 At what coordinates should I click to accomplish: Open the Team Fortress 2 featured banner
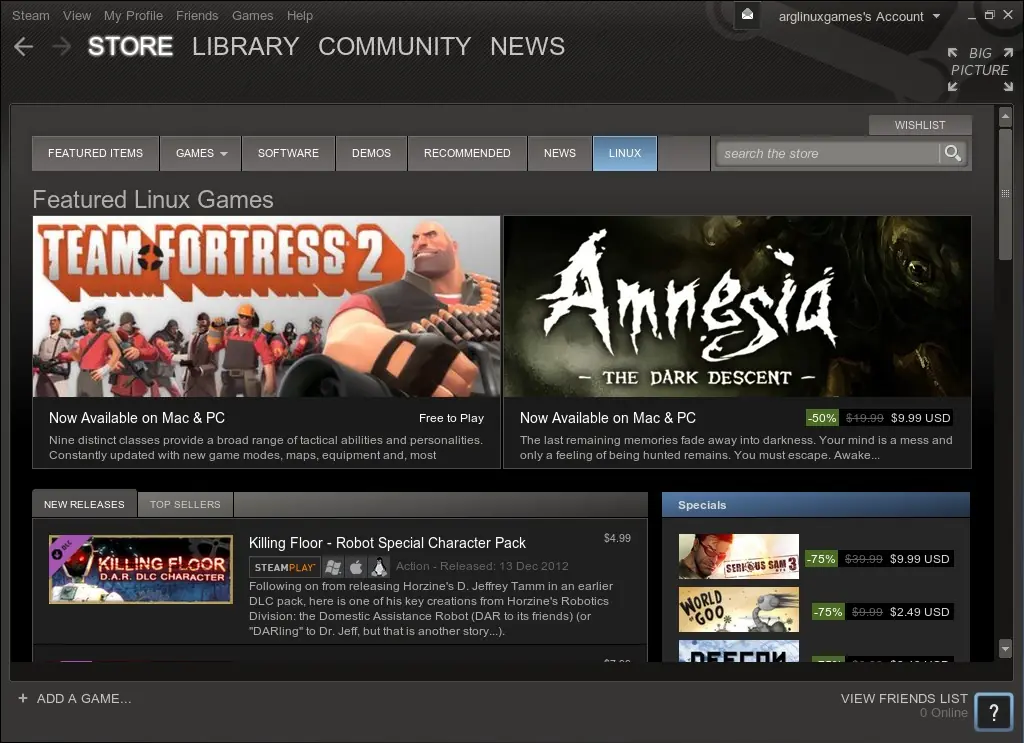(x=266, y=306)
